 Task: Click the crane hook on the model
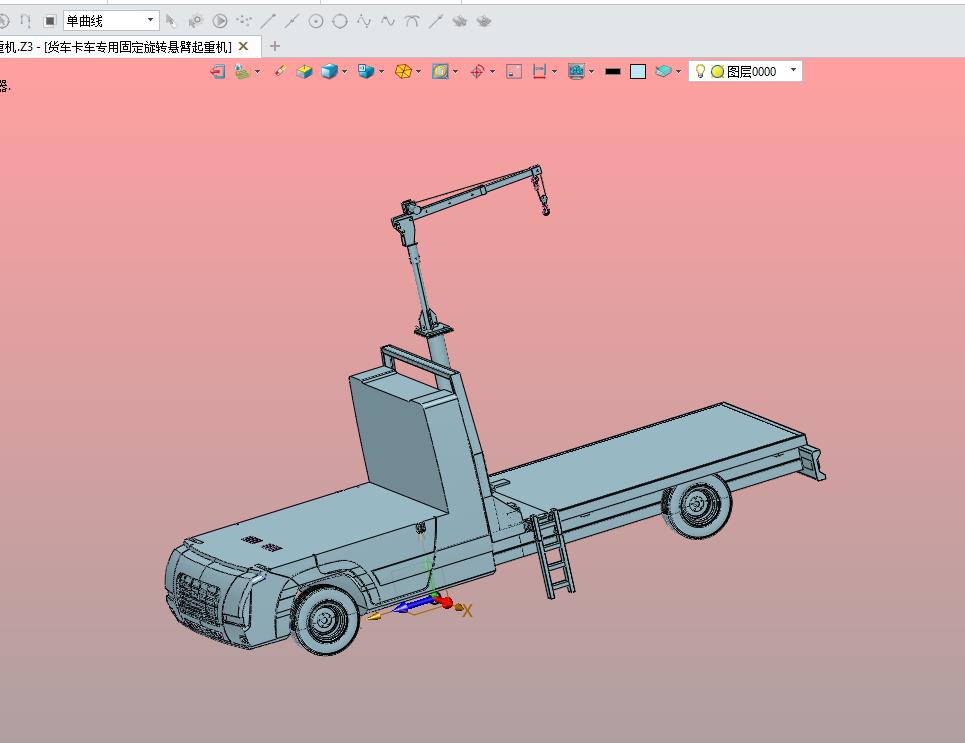(x=545, y=209)
